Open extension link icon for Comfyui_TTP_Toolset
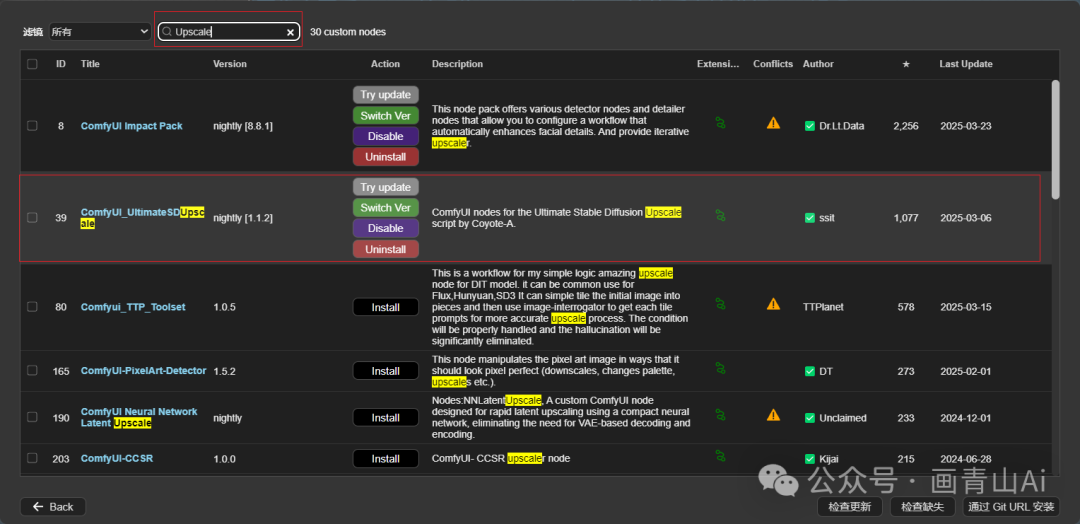Screen dimensions: 1080x524 click(x=720, y=304)
